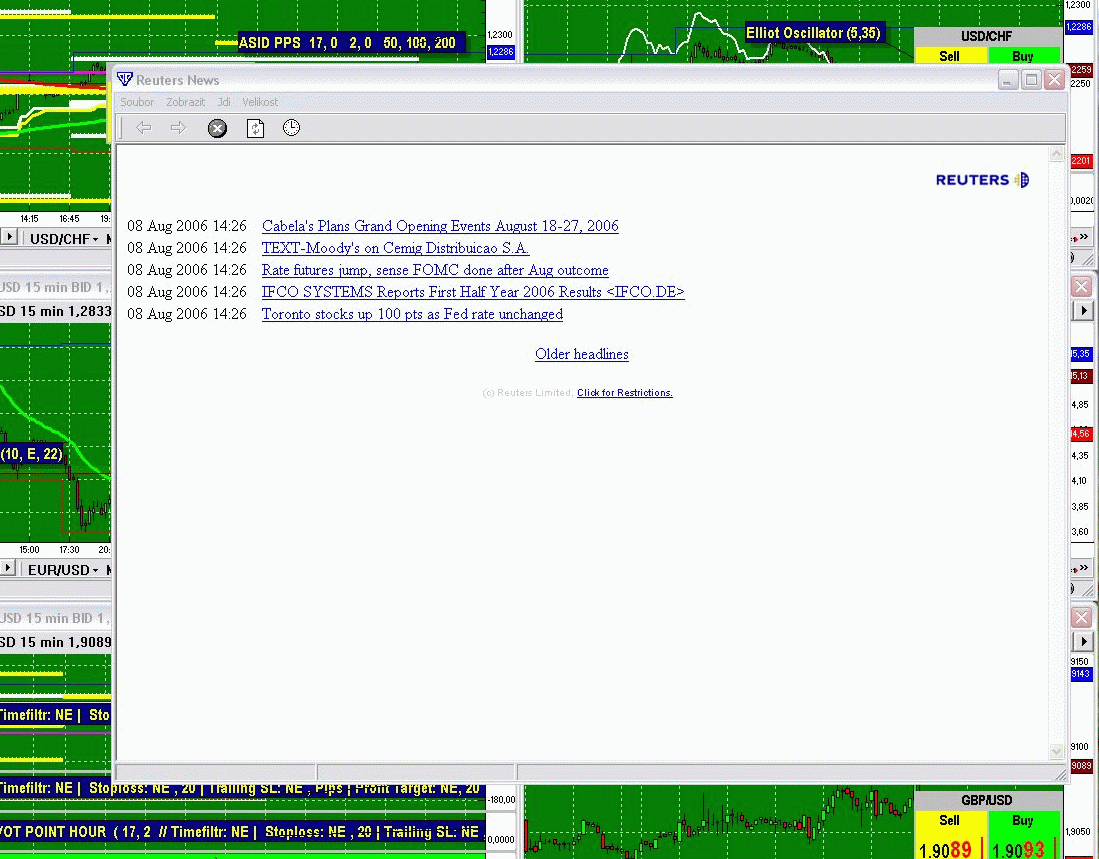Open the USD/CHF symbol dropdown
This screenshot has width=1099, height=859.
tap(64, 239)
